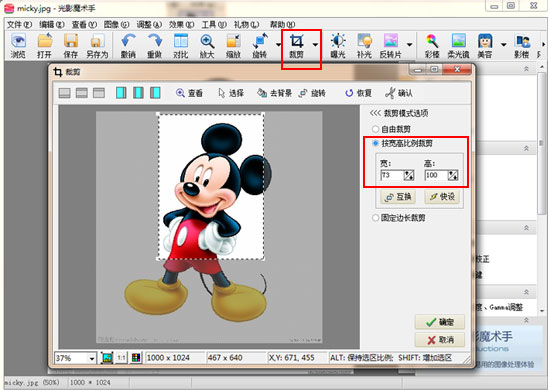Open the 影楼 studio effect
Viewport: 548px width, 390px height.
coord(522,46)
